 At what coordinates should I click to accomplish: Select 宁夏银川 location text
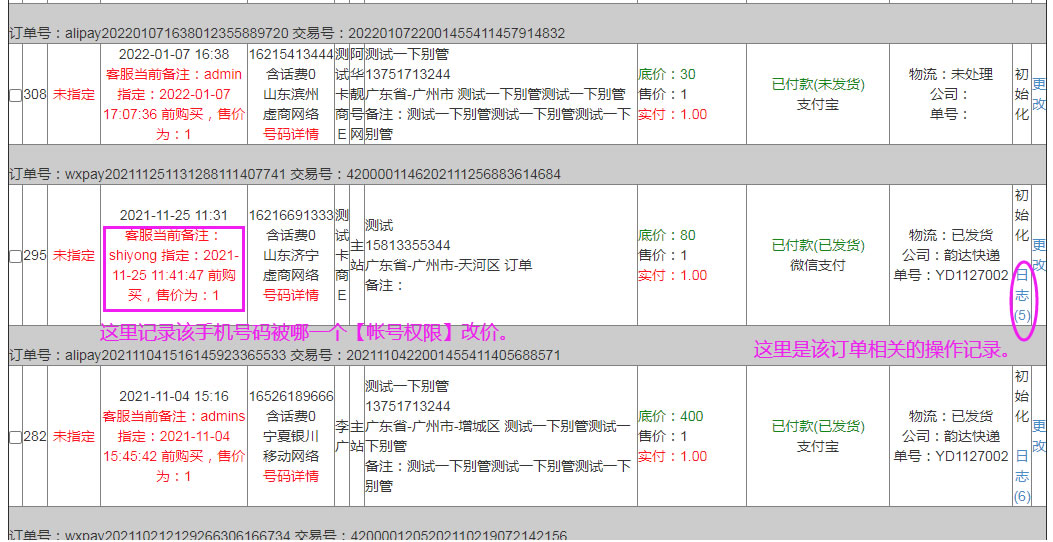pyautogui.click(x=291, y=436)
